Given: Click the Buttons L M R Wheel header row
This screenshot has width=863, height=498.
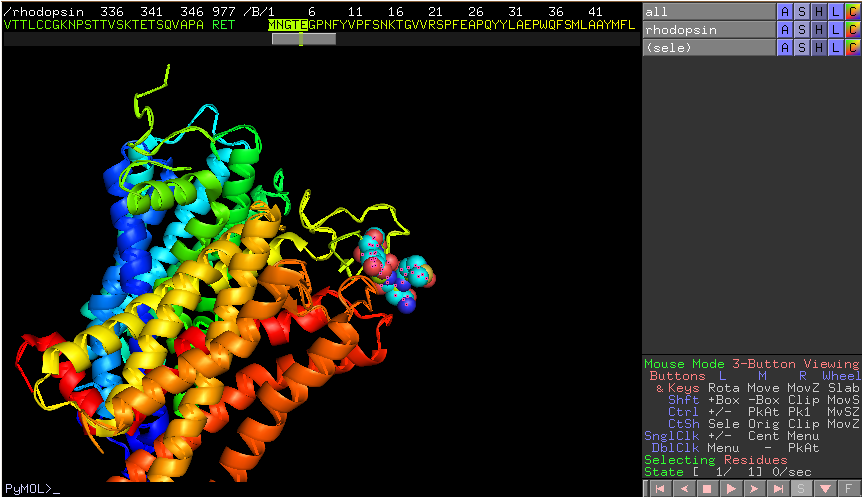Looking at the screenshot, I should click(x=754, y=376).
